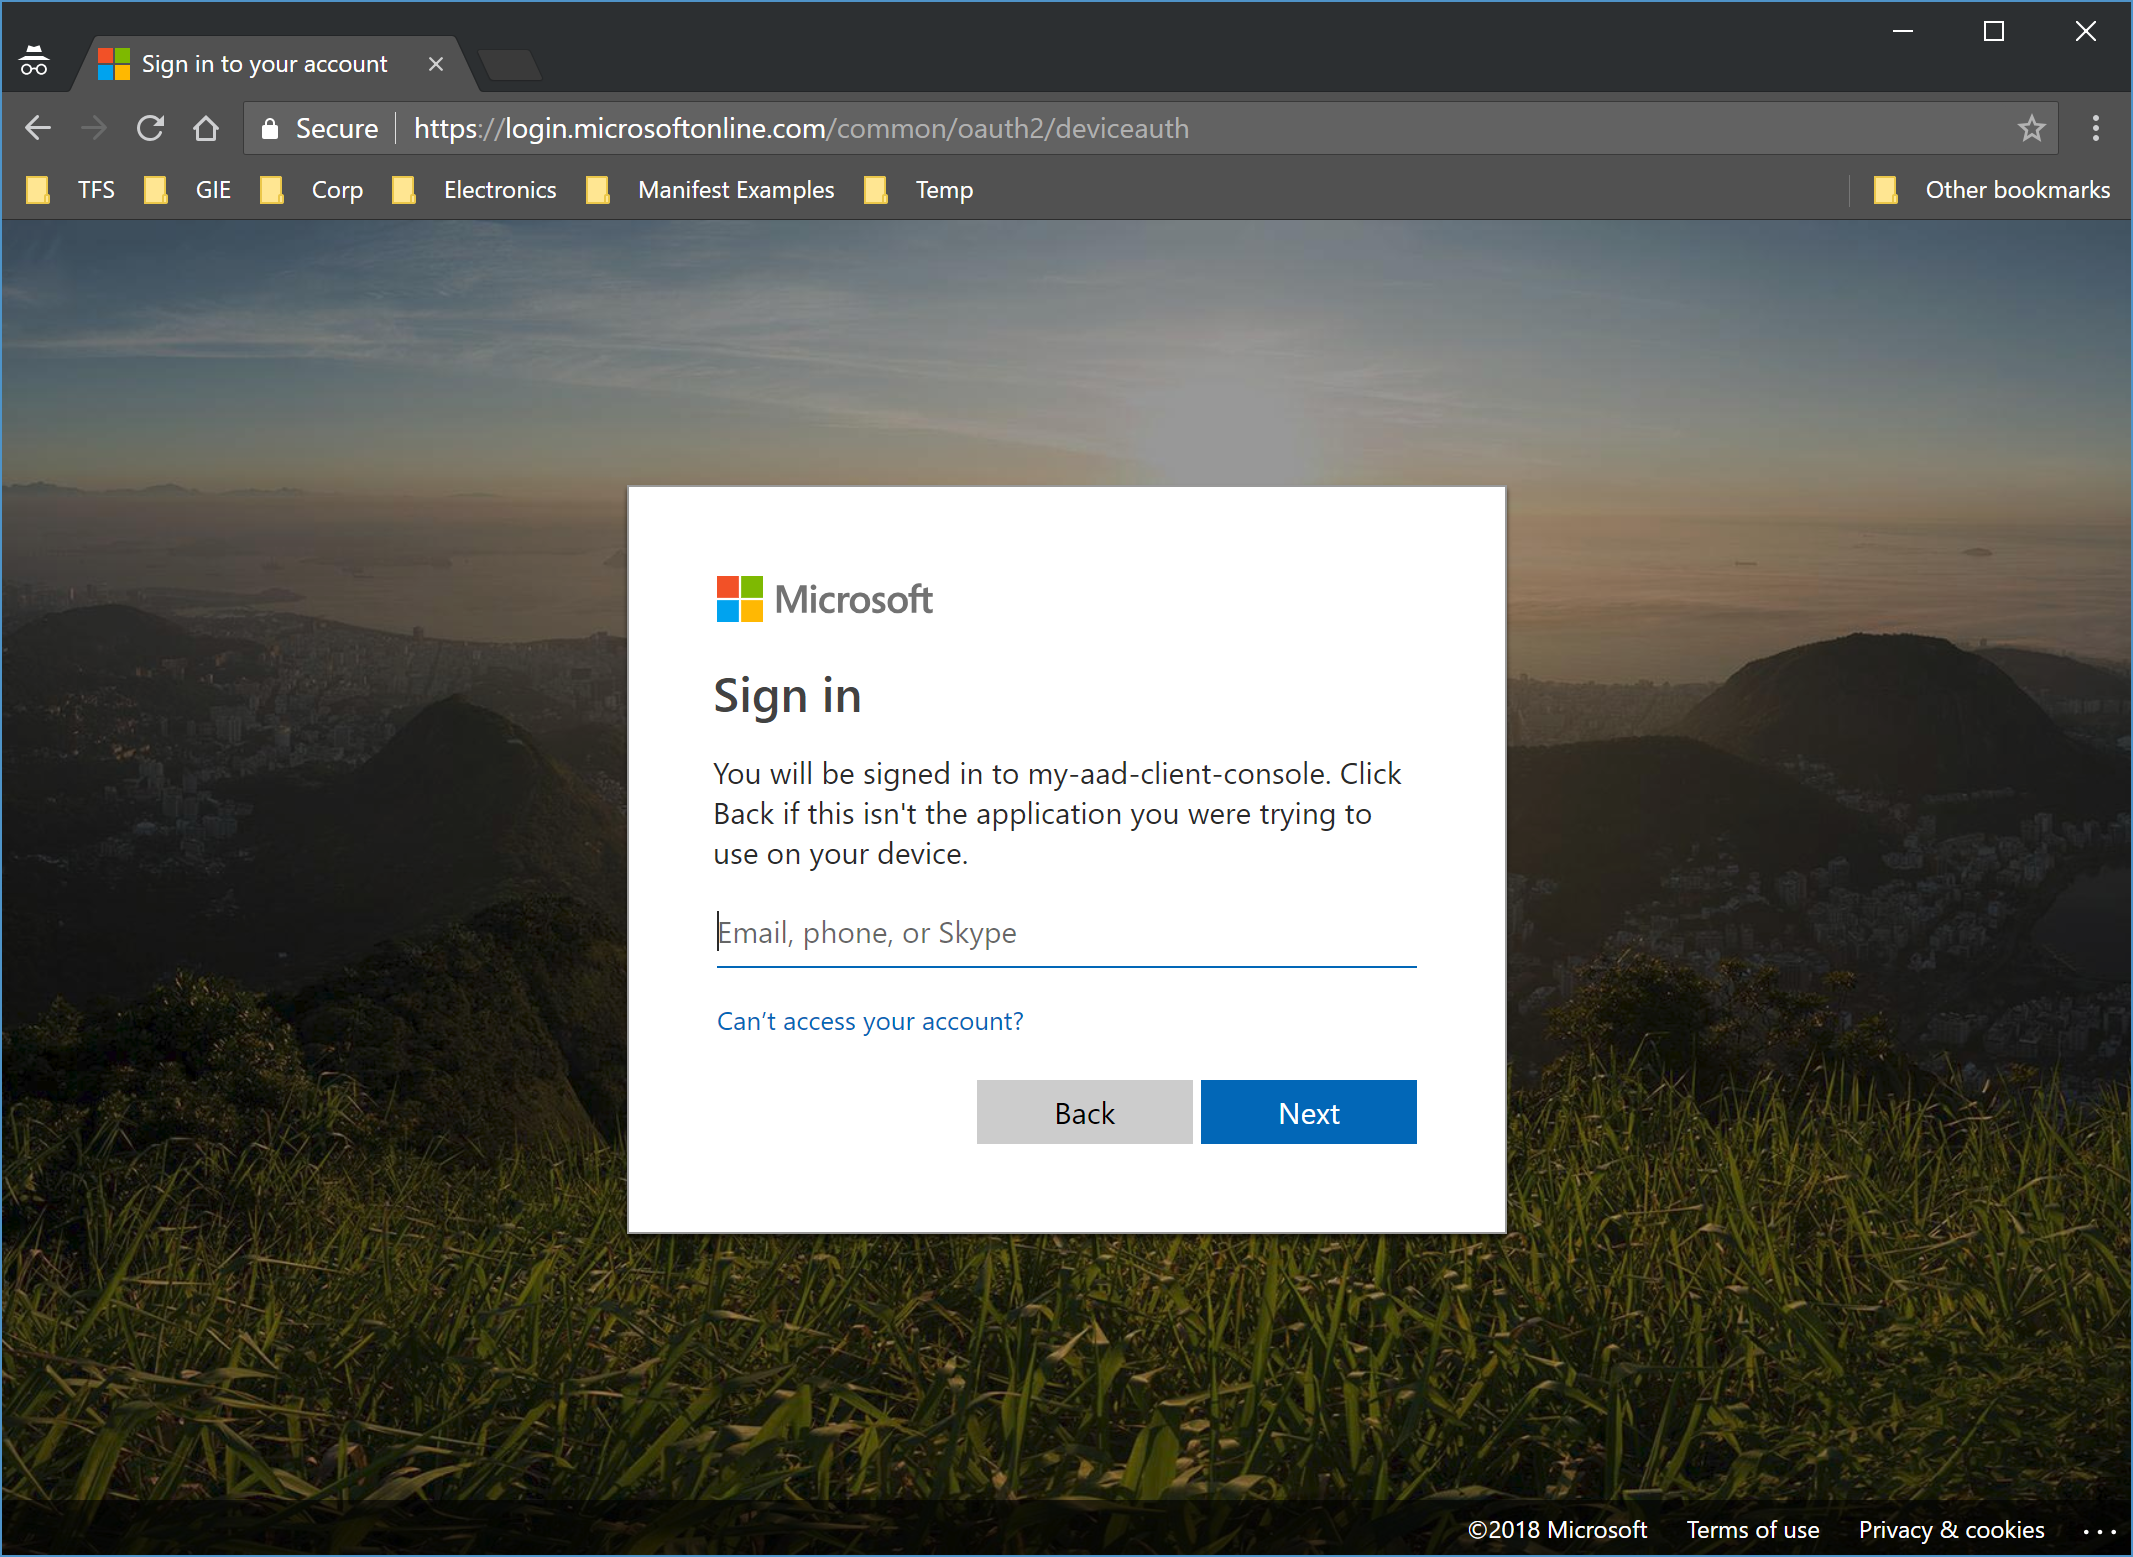Click the gray Back button
Image resolution: width=2133 pixels, height=1557 pixels.
click(x=1084, y=1112)
